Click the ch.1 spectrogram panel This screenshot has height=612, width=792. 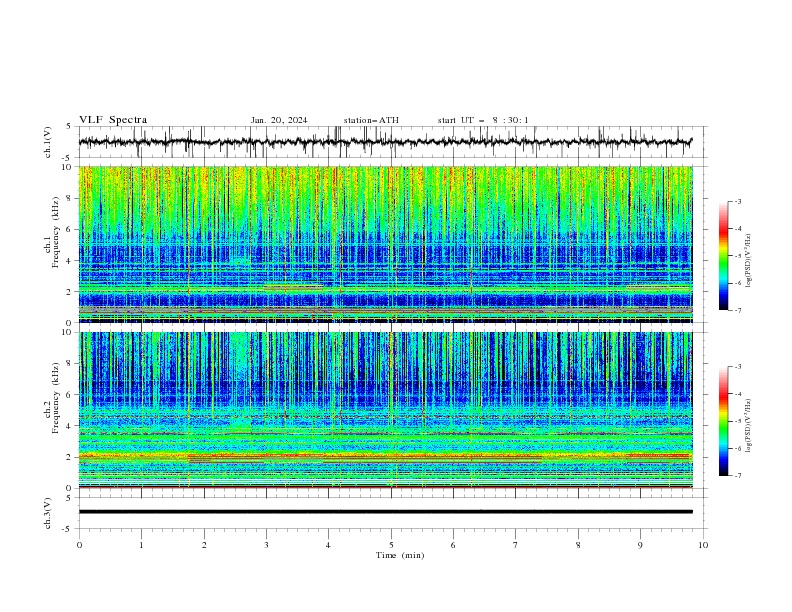click(385, 244)
